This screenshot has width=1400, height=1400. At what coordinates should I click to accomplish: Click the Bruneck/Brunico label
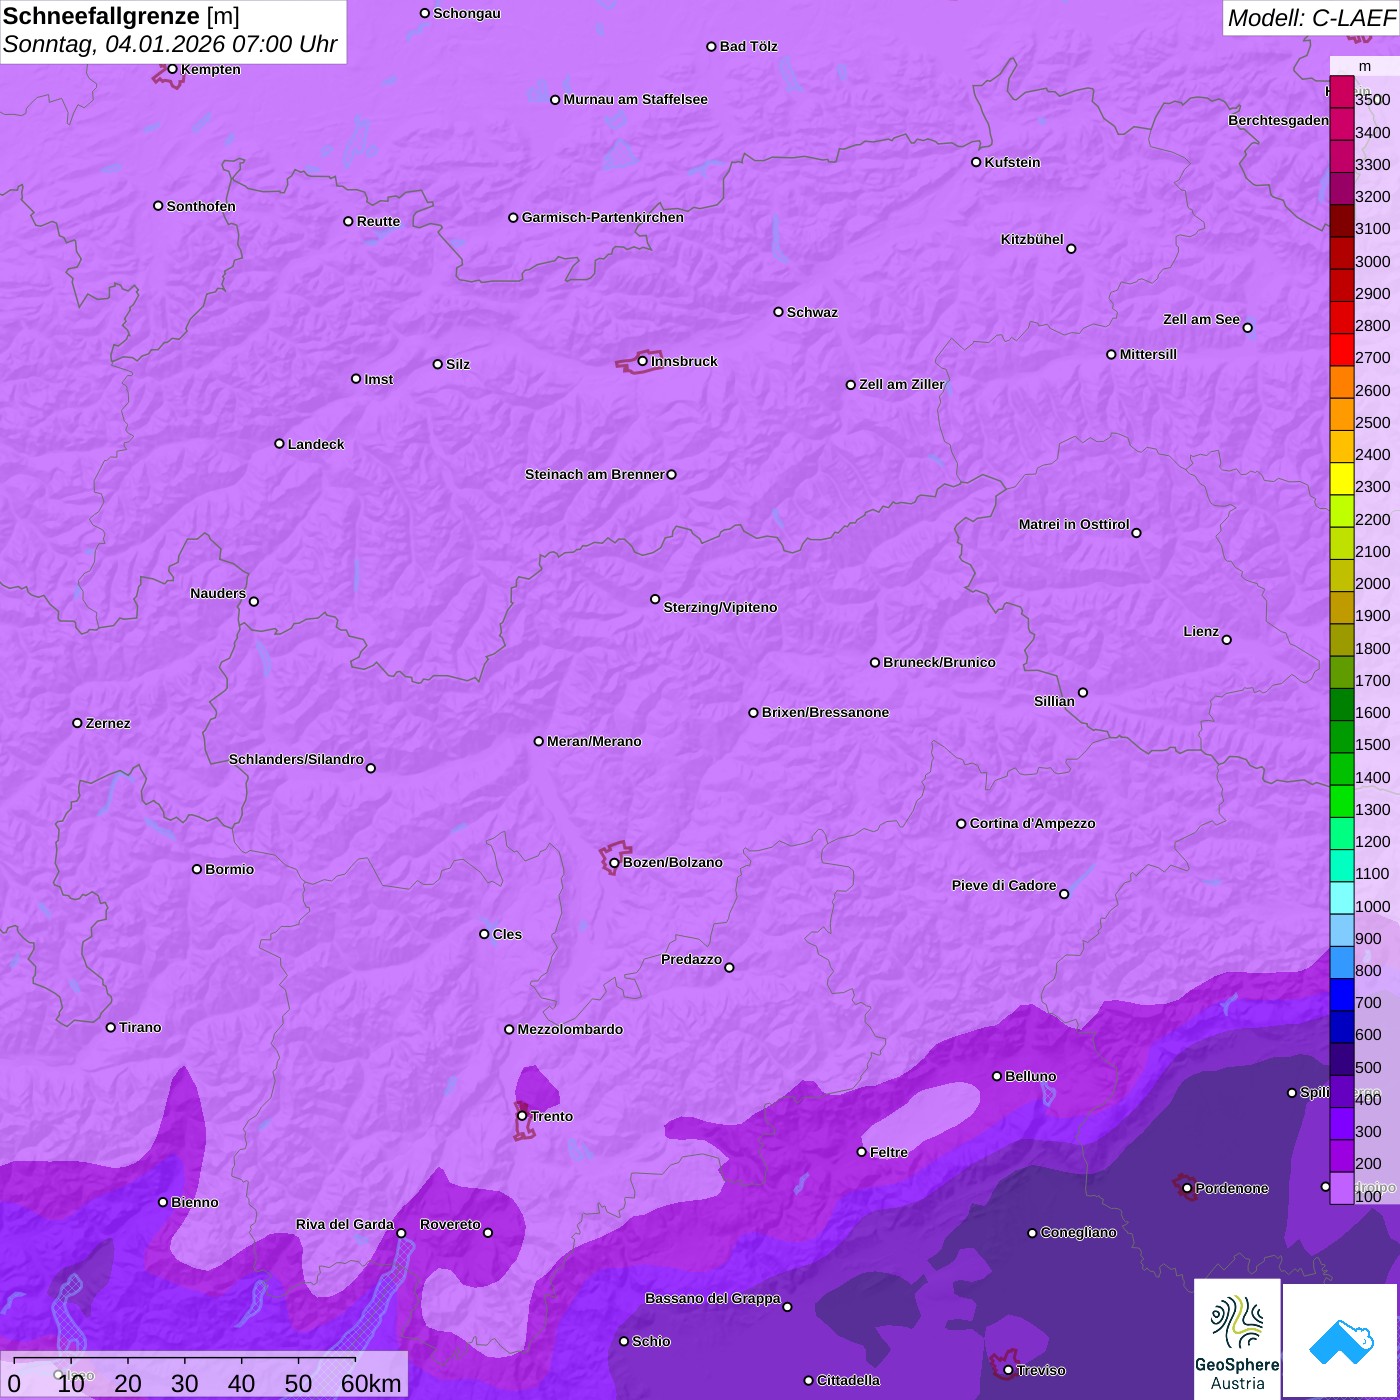pos(939,662)
